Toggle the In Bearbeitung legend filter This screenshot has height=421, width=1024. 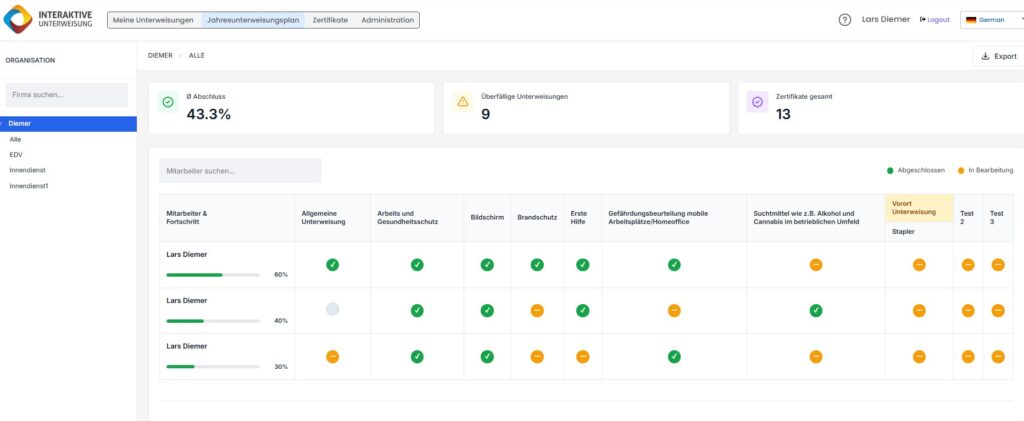984,171
